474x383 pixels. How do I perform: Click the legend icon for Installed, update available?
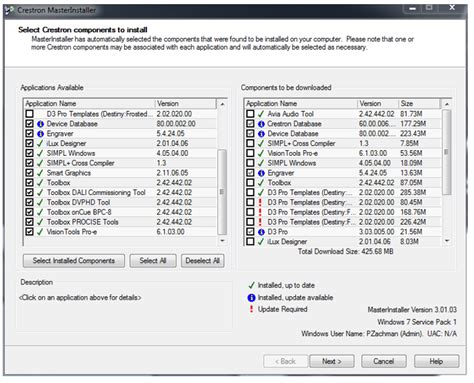(x=252, y=298)
